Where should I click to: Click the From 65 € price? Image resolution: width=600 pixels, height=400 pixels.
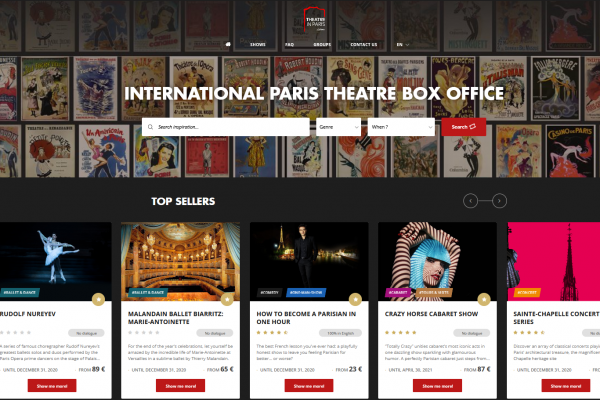(x=220, y=369)
